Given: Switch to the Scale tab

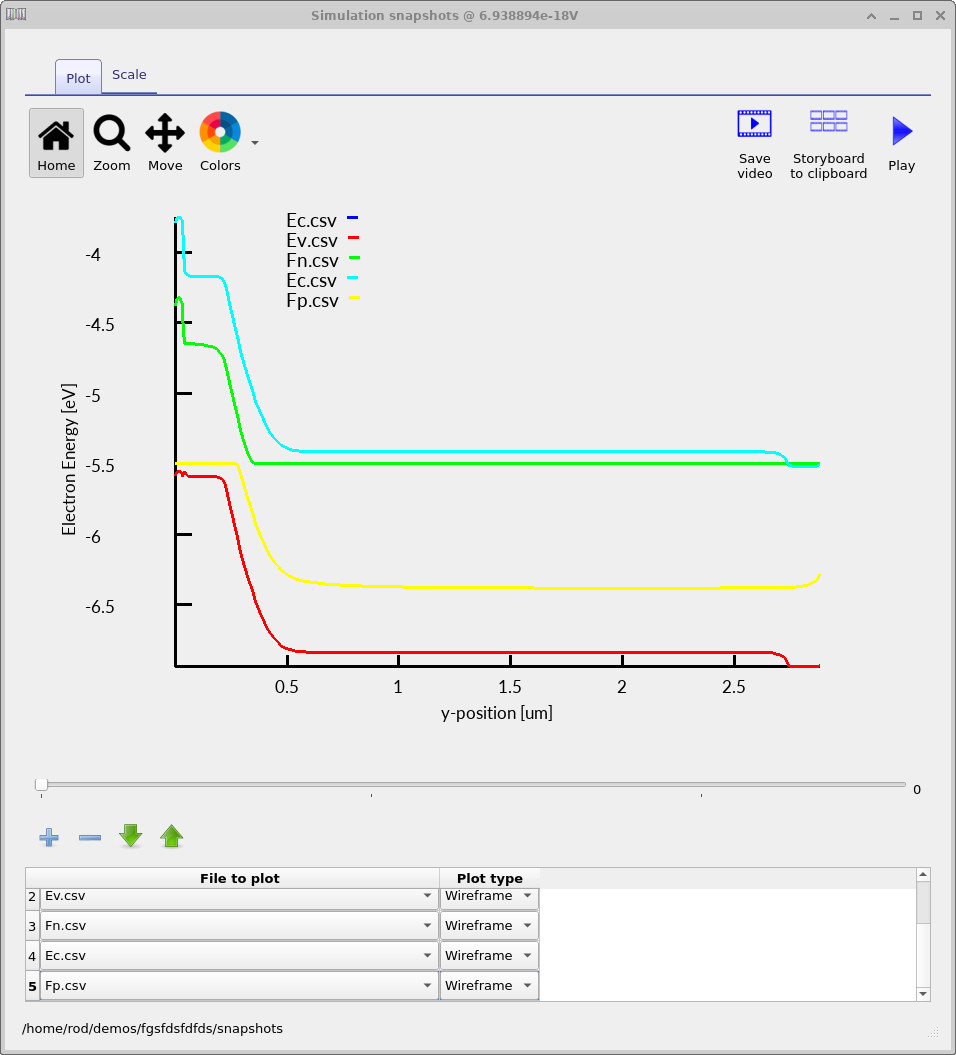Looking at the screenshot, I should point(129,75).
